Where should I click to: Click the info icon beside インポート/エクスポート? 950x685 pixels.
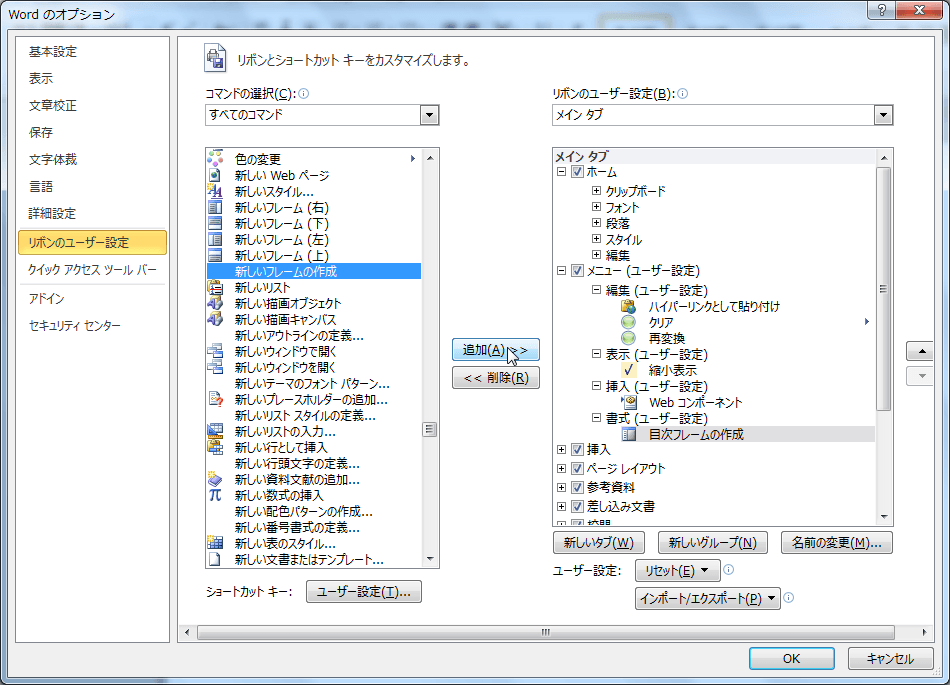click(x=789, y=598)
